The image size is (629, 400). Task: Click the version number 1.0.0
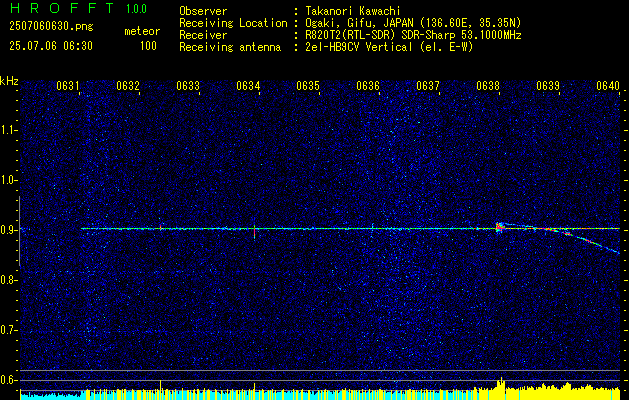(136, 9)
